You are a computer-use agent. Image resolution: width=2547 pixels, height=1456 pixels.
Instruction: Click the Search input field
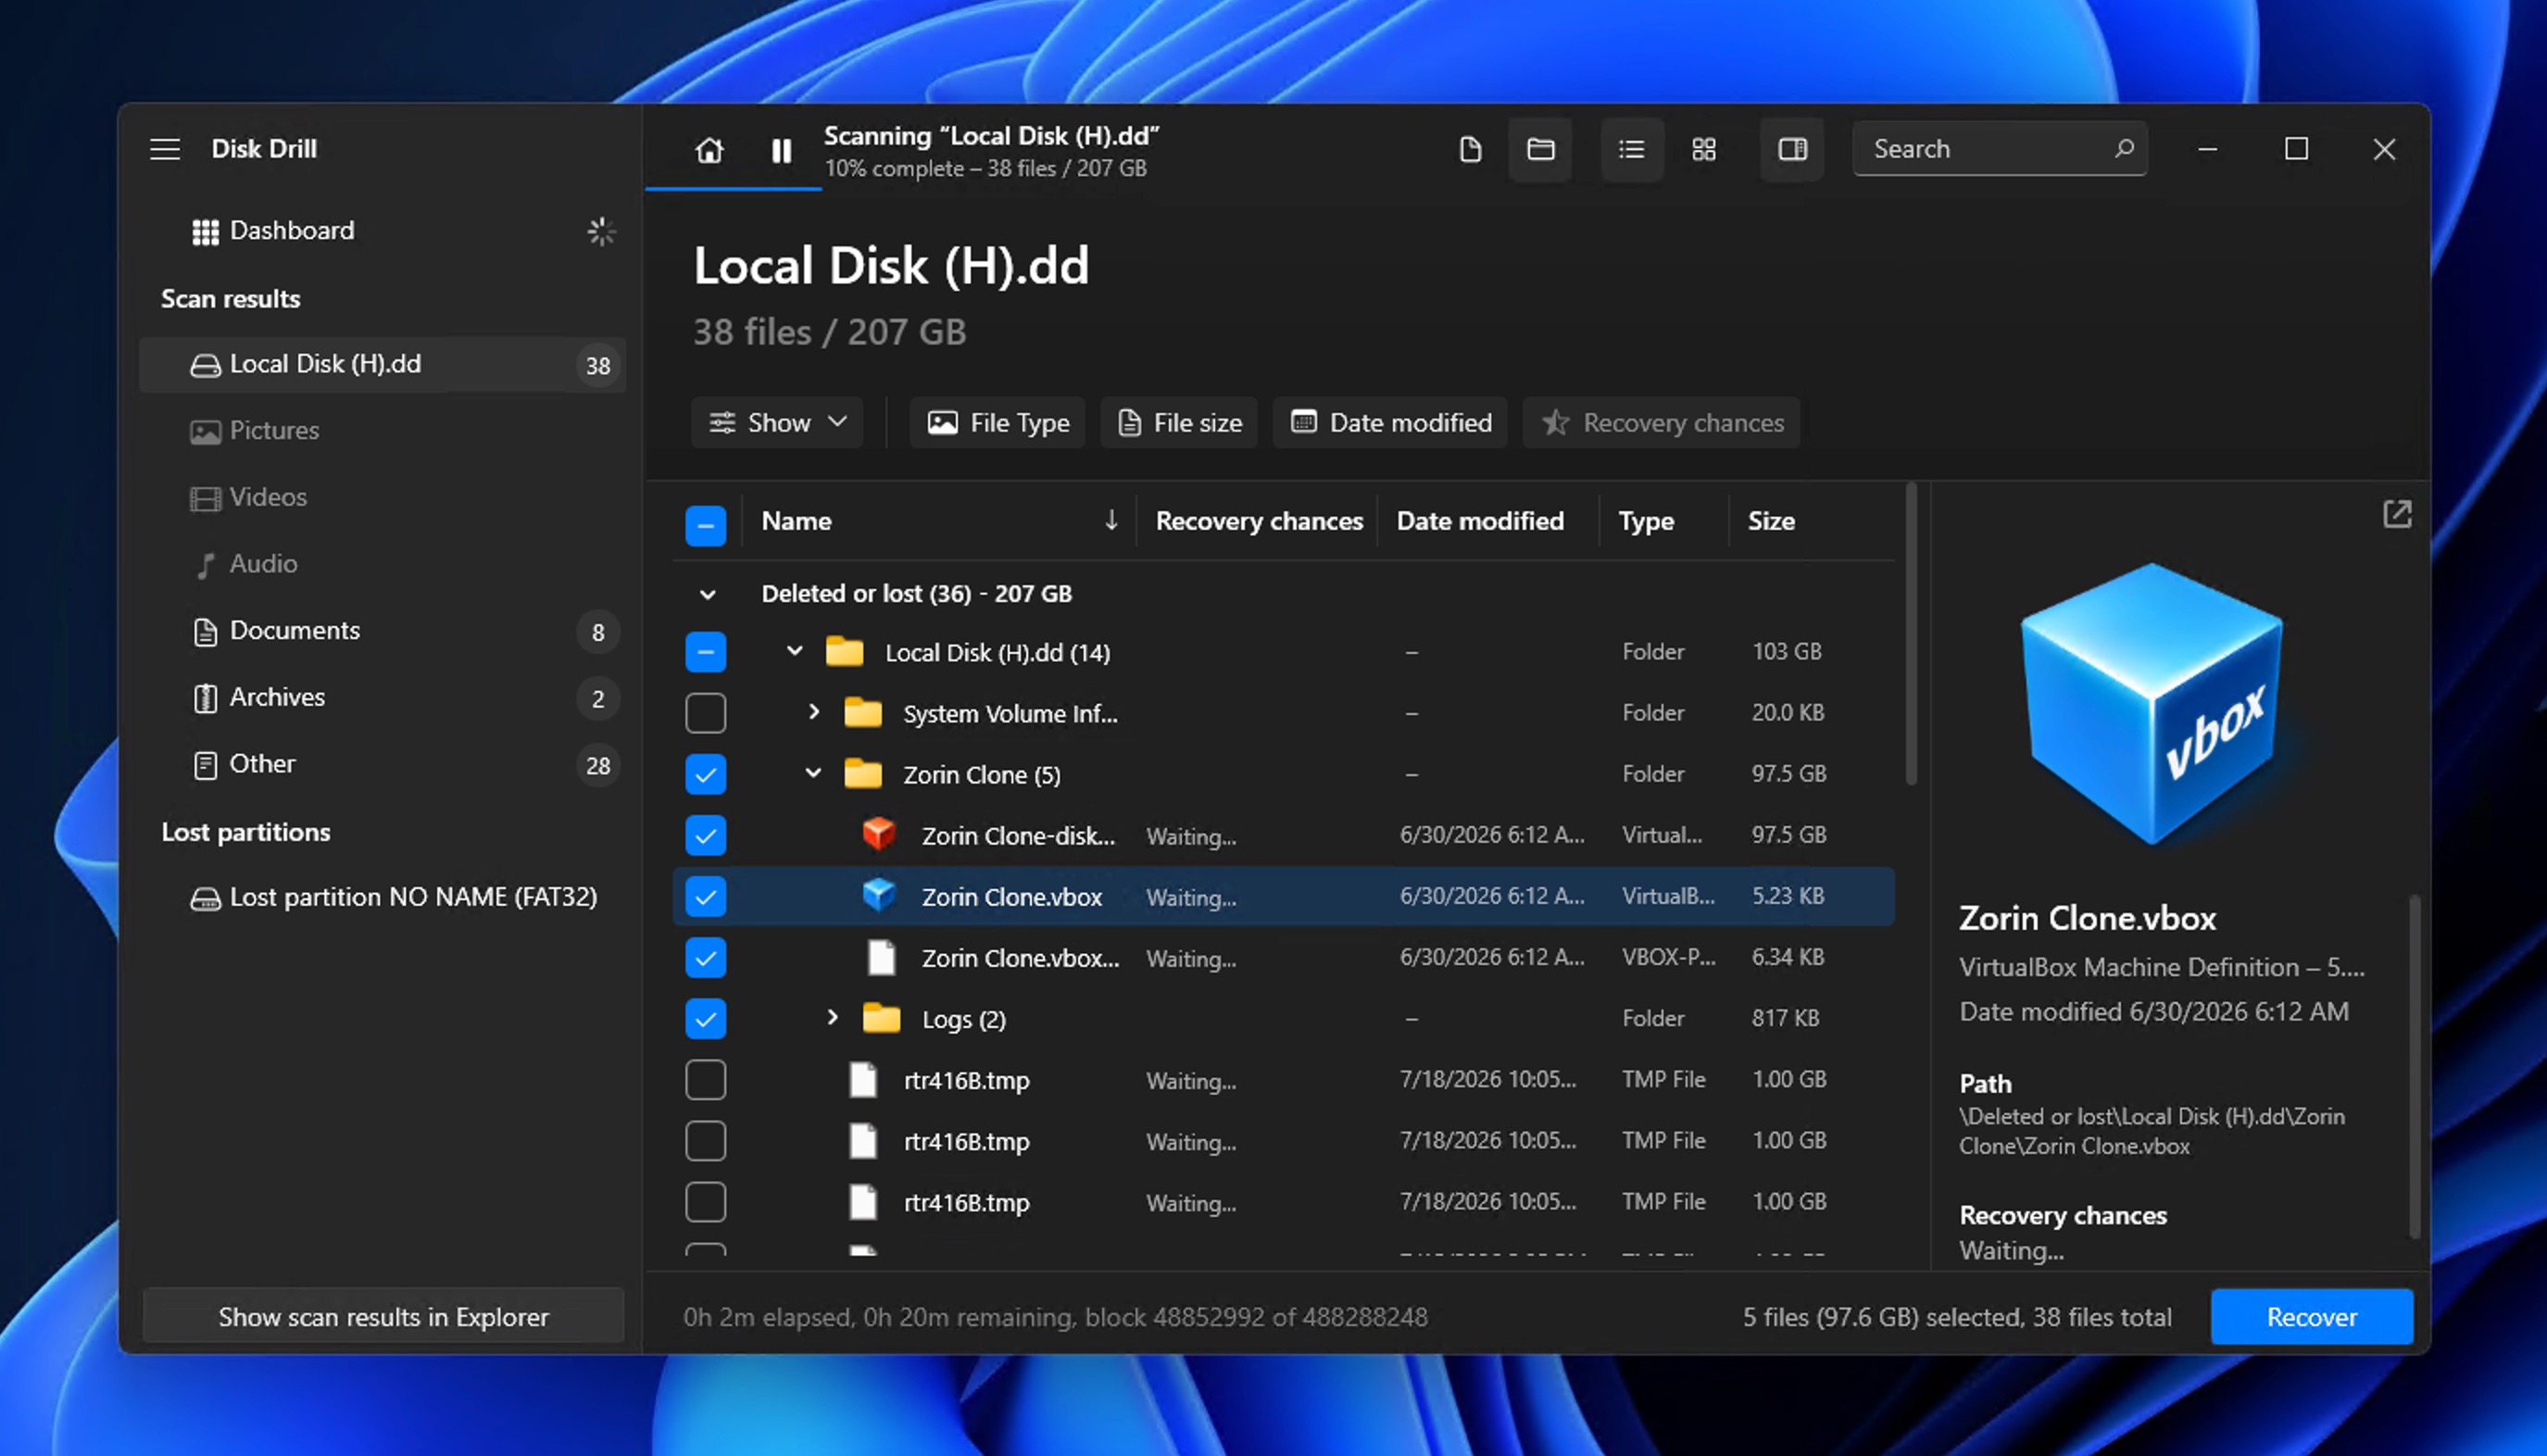pos(1999,149)
